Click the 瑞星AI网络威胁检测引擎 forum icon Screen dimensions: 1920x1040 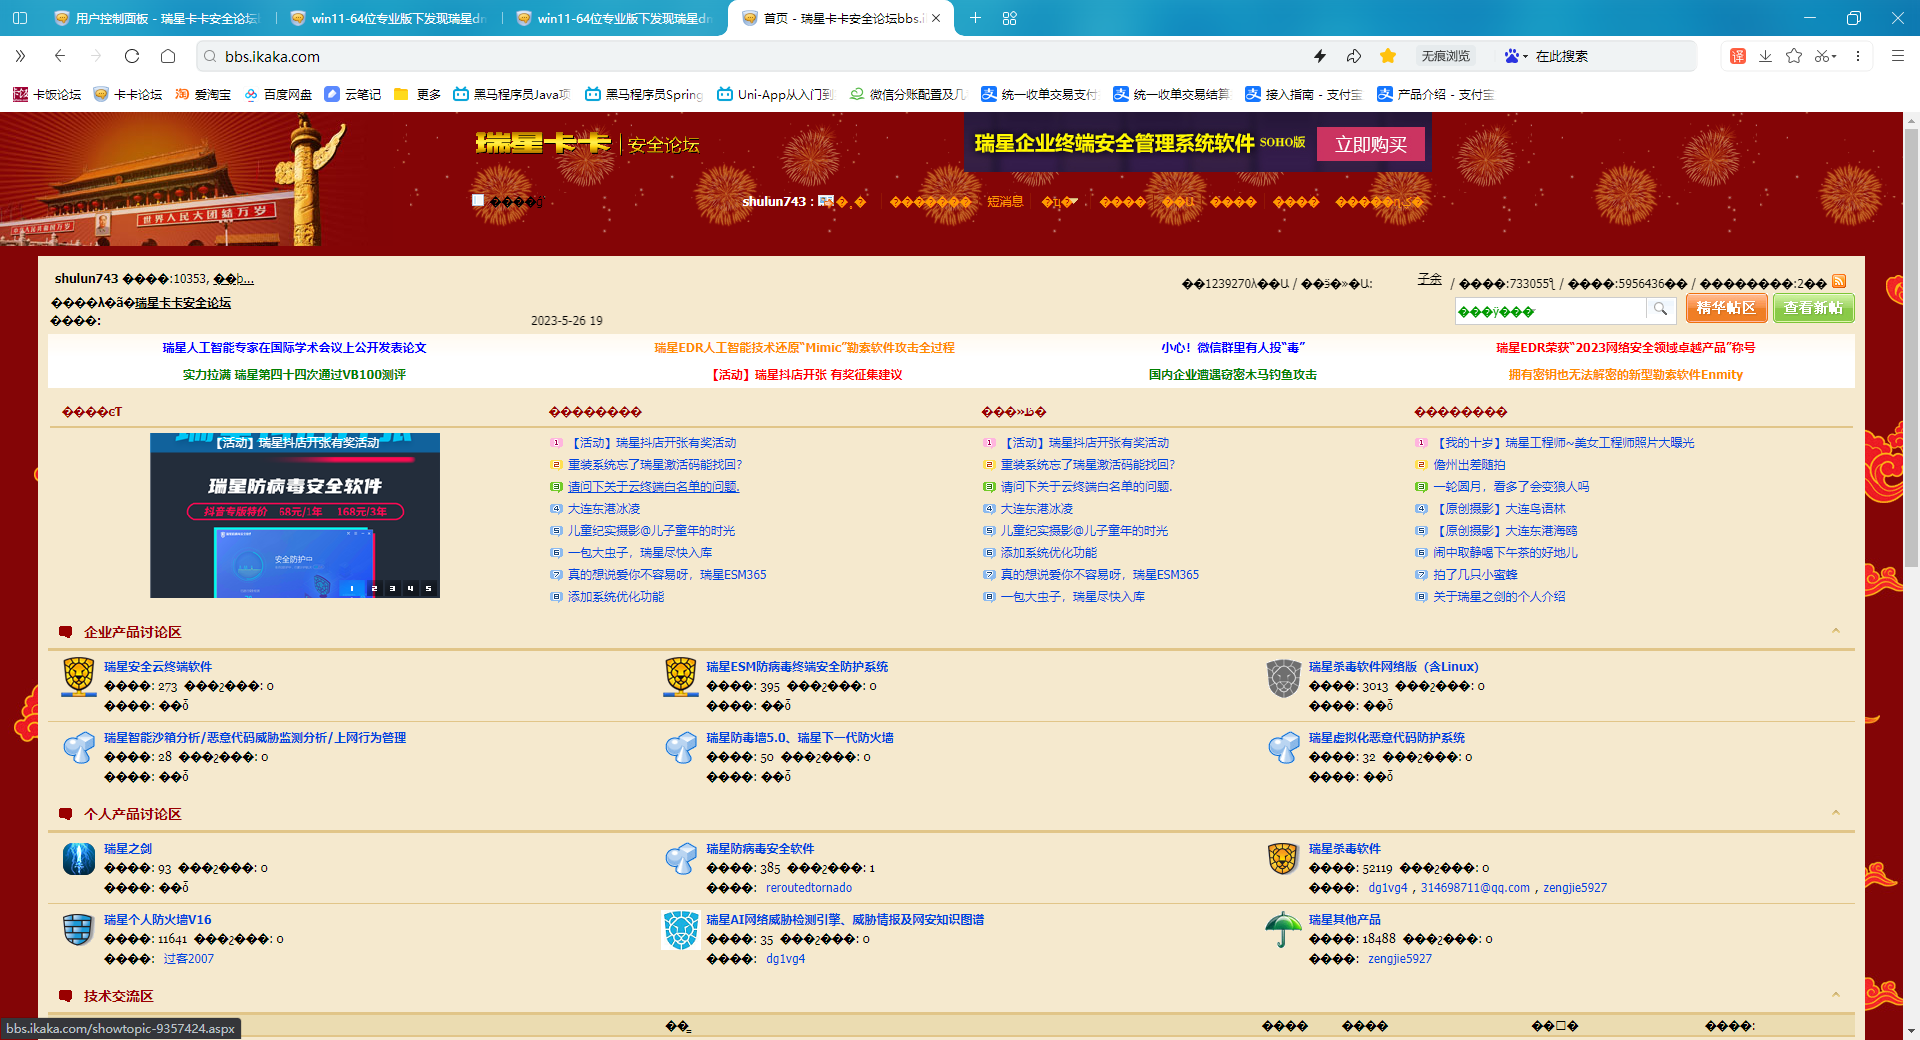click(681, 930)
